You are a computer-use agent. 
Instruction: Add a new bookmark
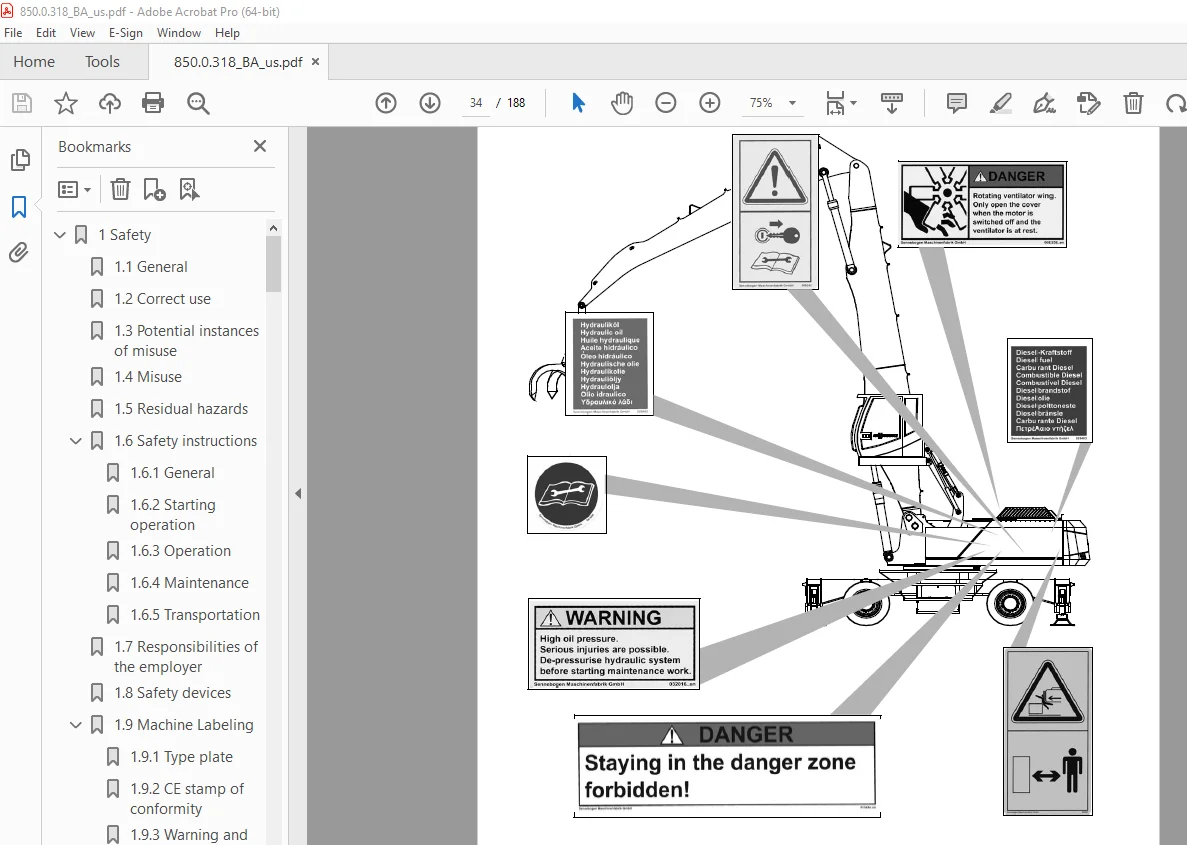(154, 189)
